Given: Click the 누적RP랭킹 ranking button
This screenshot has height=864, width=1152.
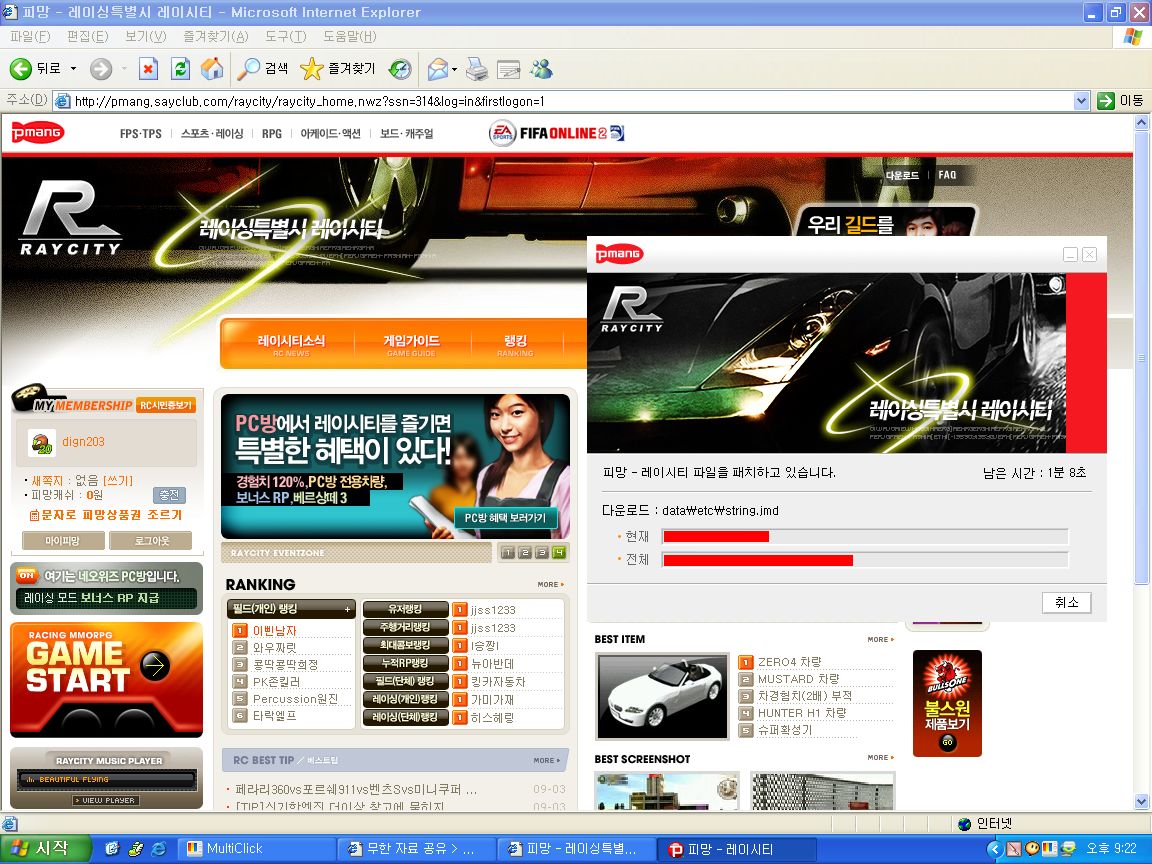Looking at the screenshot, I should (406, 663).
